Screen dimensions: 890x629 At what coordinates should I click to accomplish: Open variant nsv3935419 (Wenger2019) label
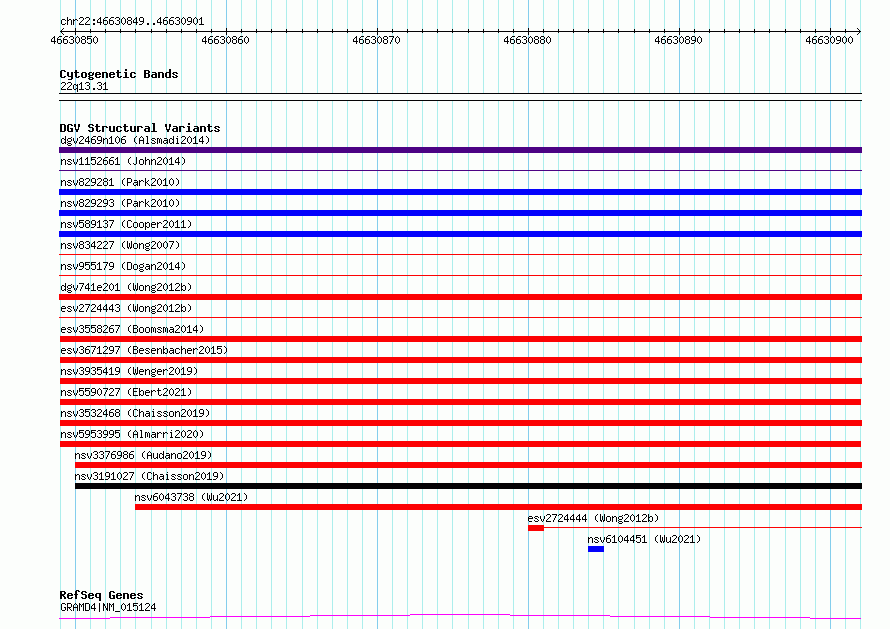click(129, 371)
